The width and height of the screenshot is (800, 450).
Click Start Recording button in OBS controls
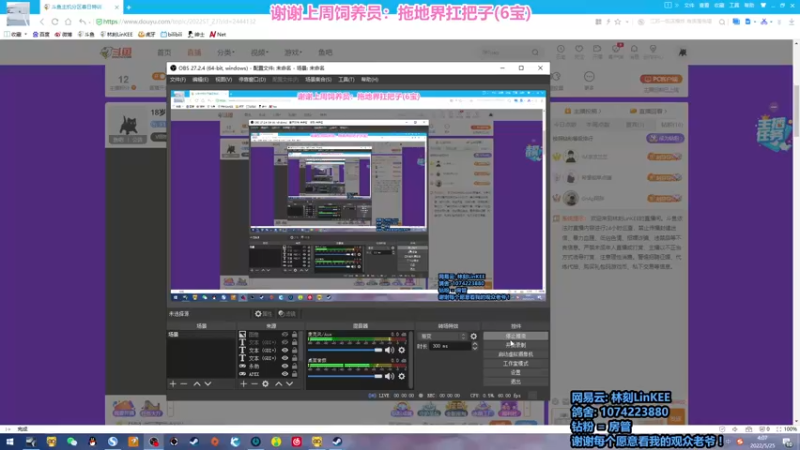coord(515,345)
